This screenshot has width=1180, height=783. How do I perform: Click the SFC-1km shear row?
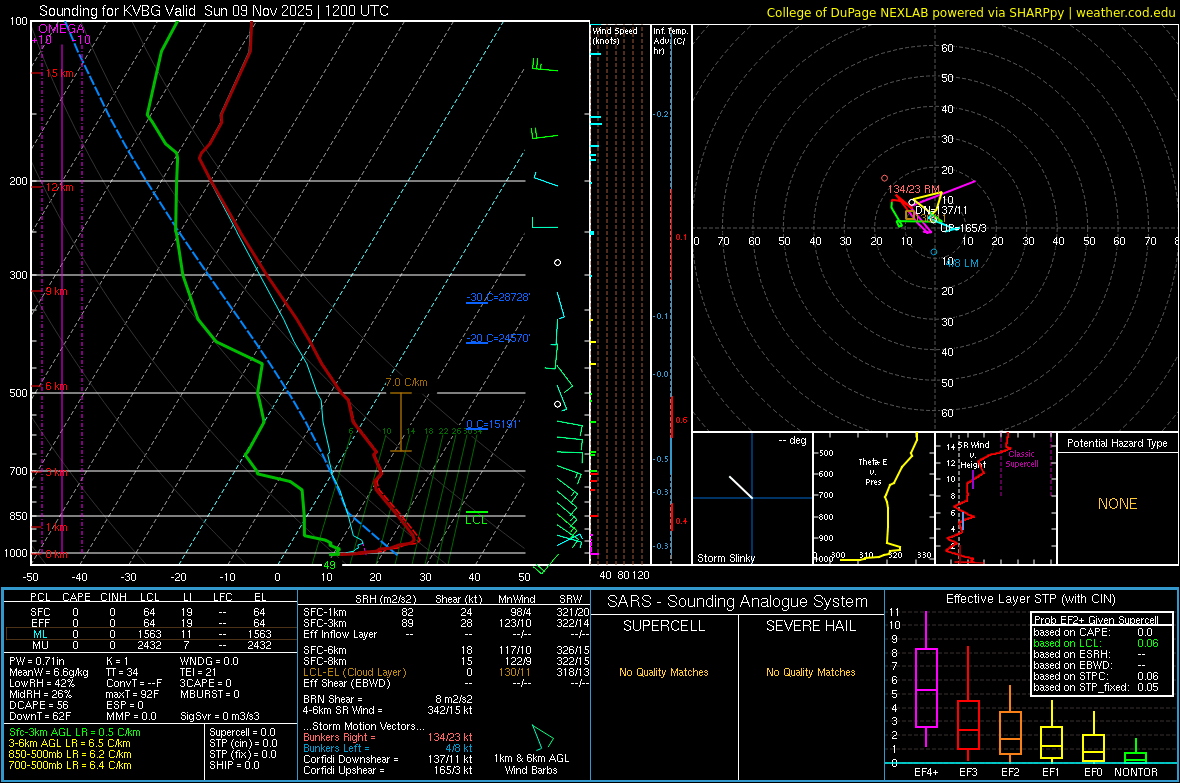point(446,612)
